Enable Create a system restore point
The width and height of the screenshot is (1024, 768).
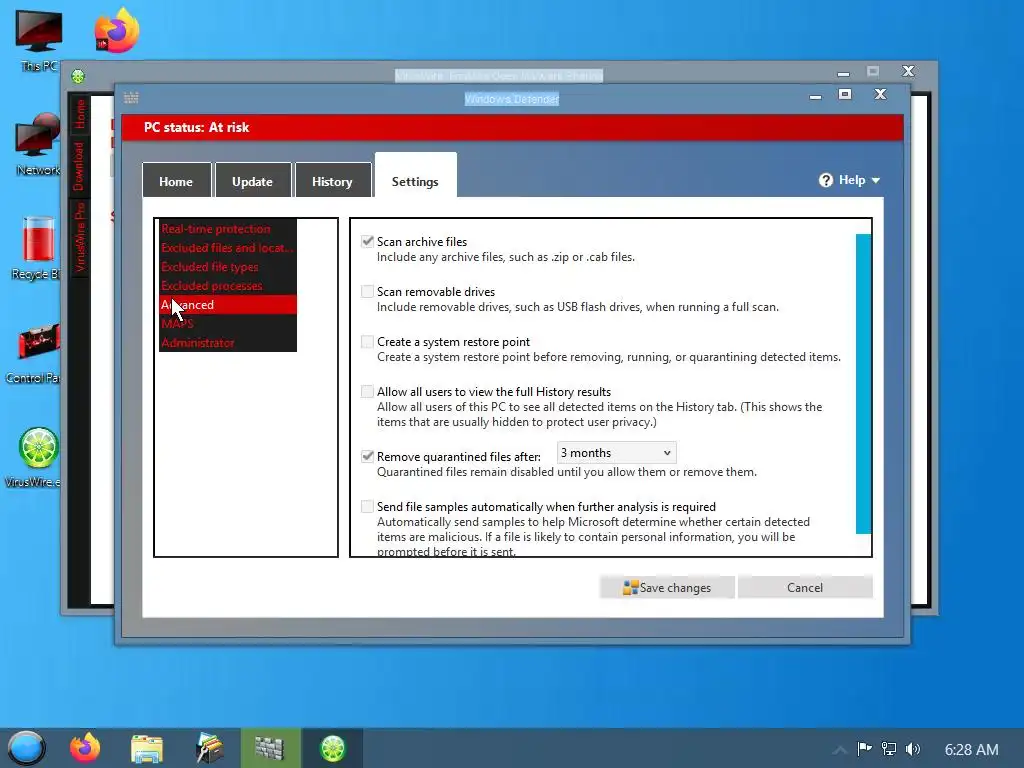(368, 342)
